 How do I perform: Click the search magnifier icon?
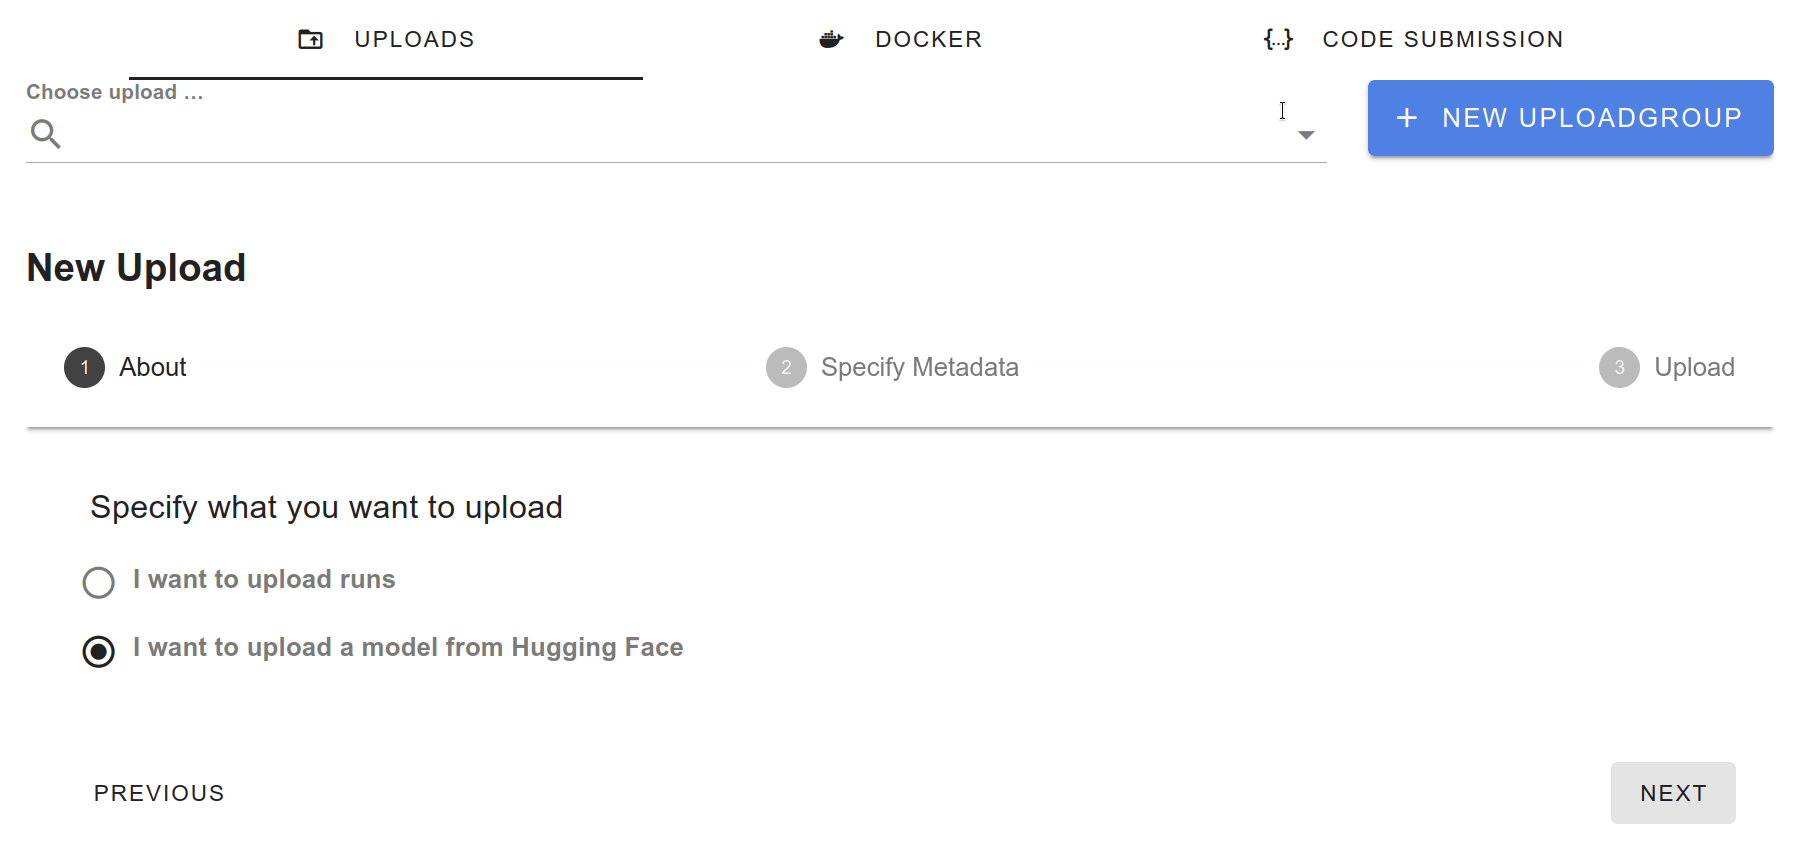click(46, 133)
